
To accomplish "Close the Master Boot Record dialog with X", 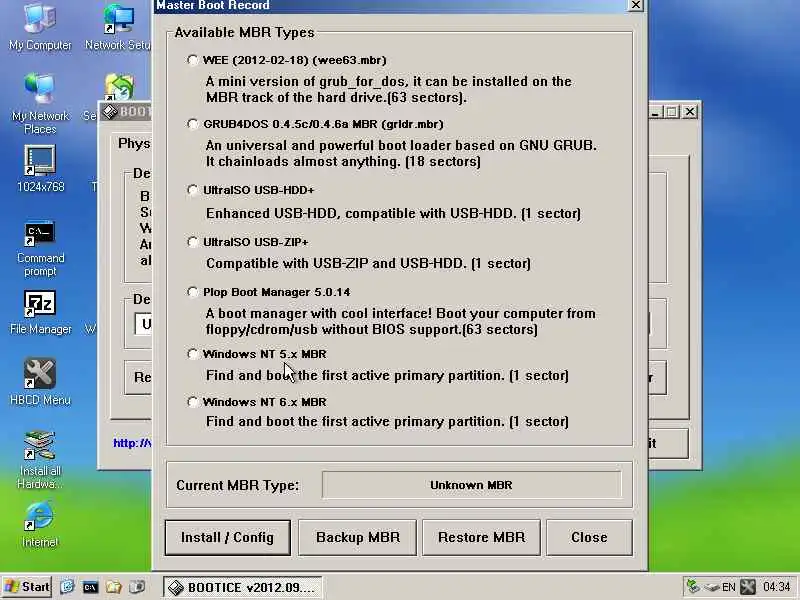I will point(636,5).
